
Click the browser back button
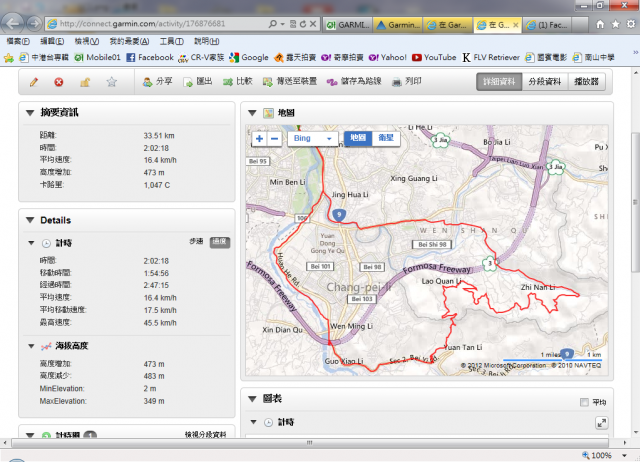12,24
